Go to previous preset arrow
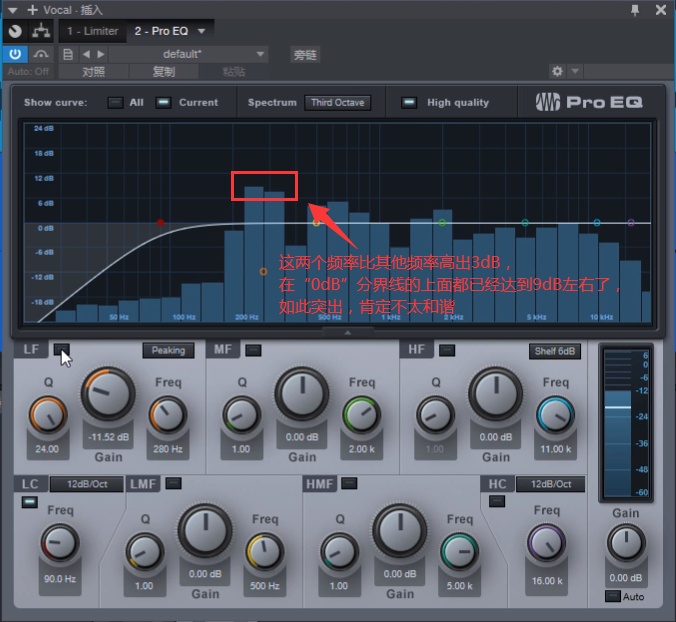The height and width of the screenshot is (622, 676). coord(86,54)
